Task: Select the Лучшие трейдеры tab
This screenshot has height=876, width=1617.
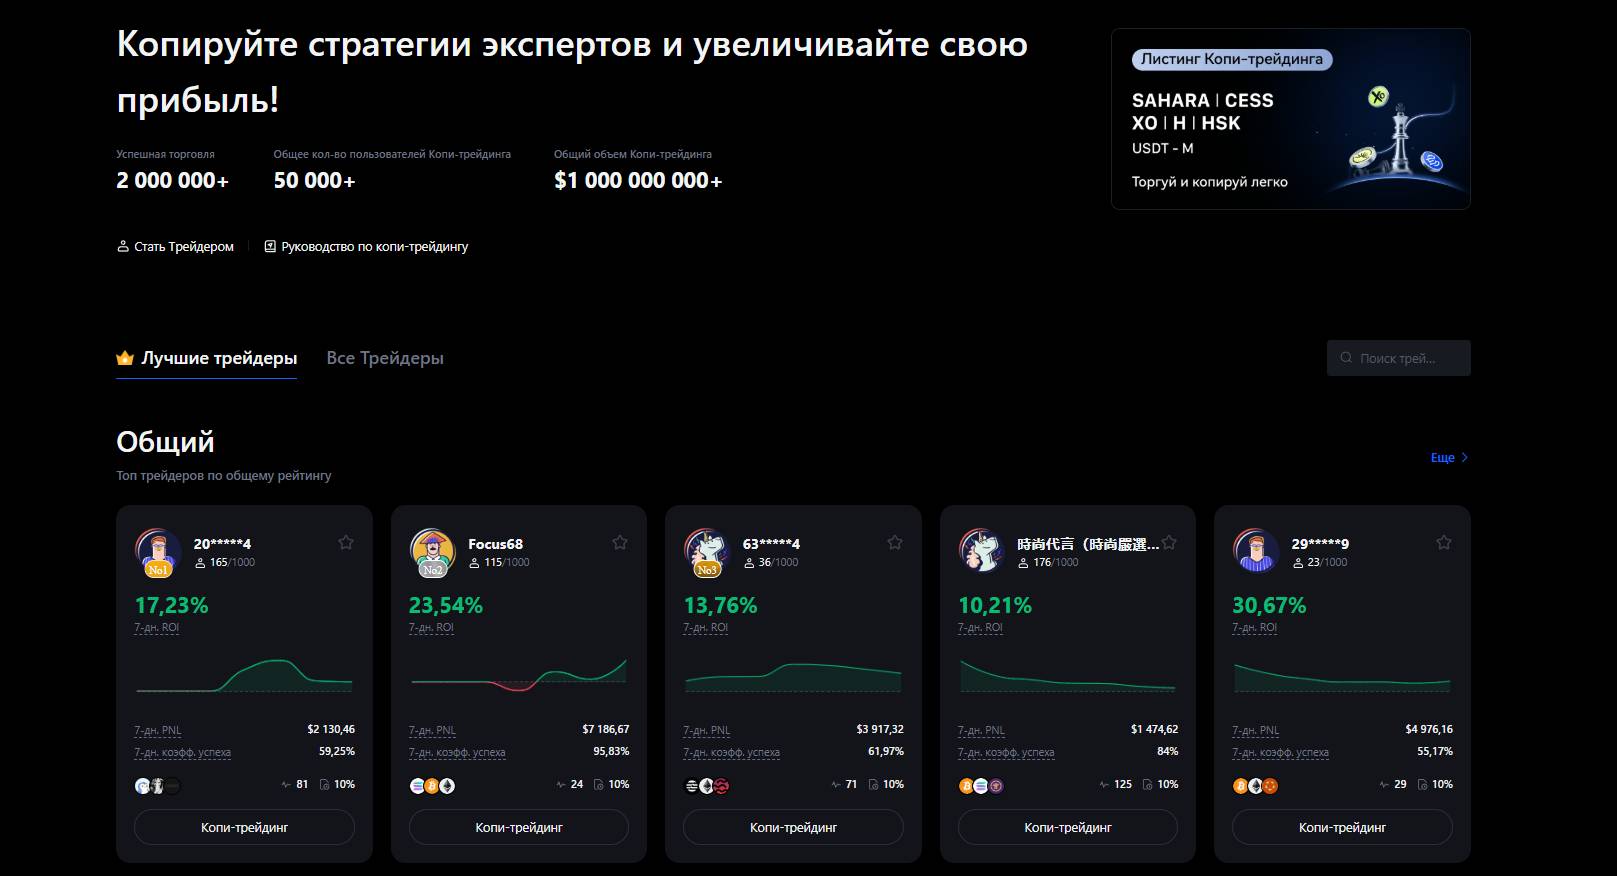Action: 219,358
